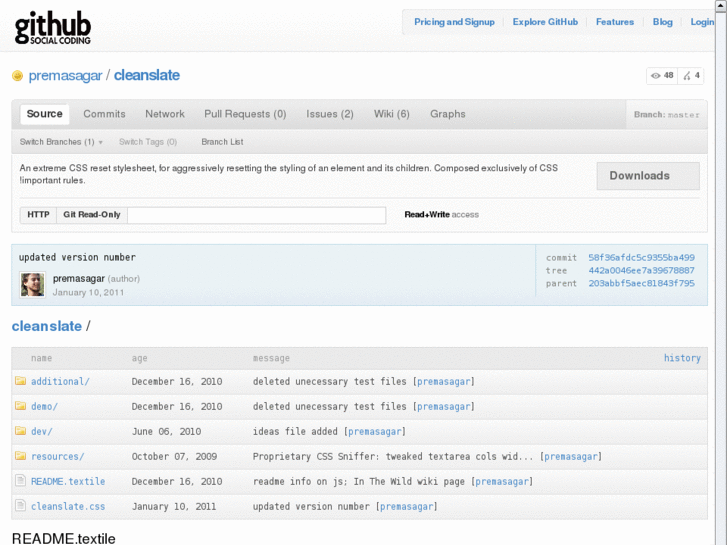Switch to the Commits tab
Image resolution: width=727 pixels, height=545 pixels.
pos(104,114)
